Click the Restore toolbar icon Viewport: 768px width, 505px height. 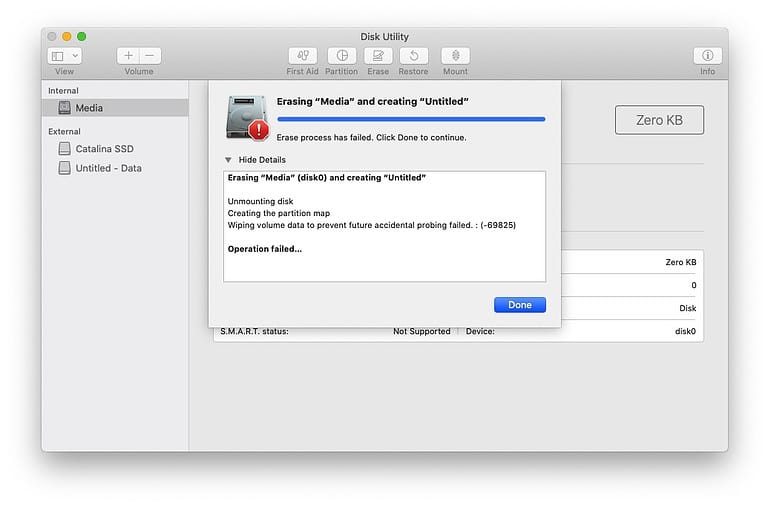414,56
